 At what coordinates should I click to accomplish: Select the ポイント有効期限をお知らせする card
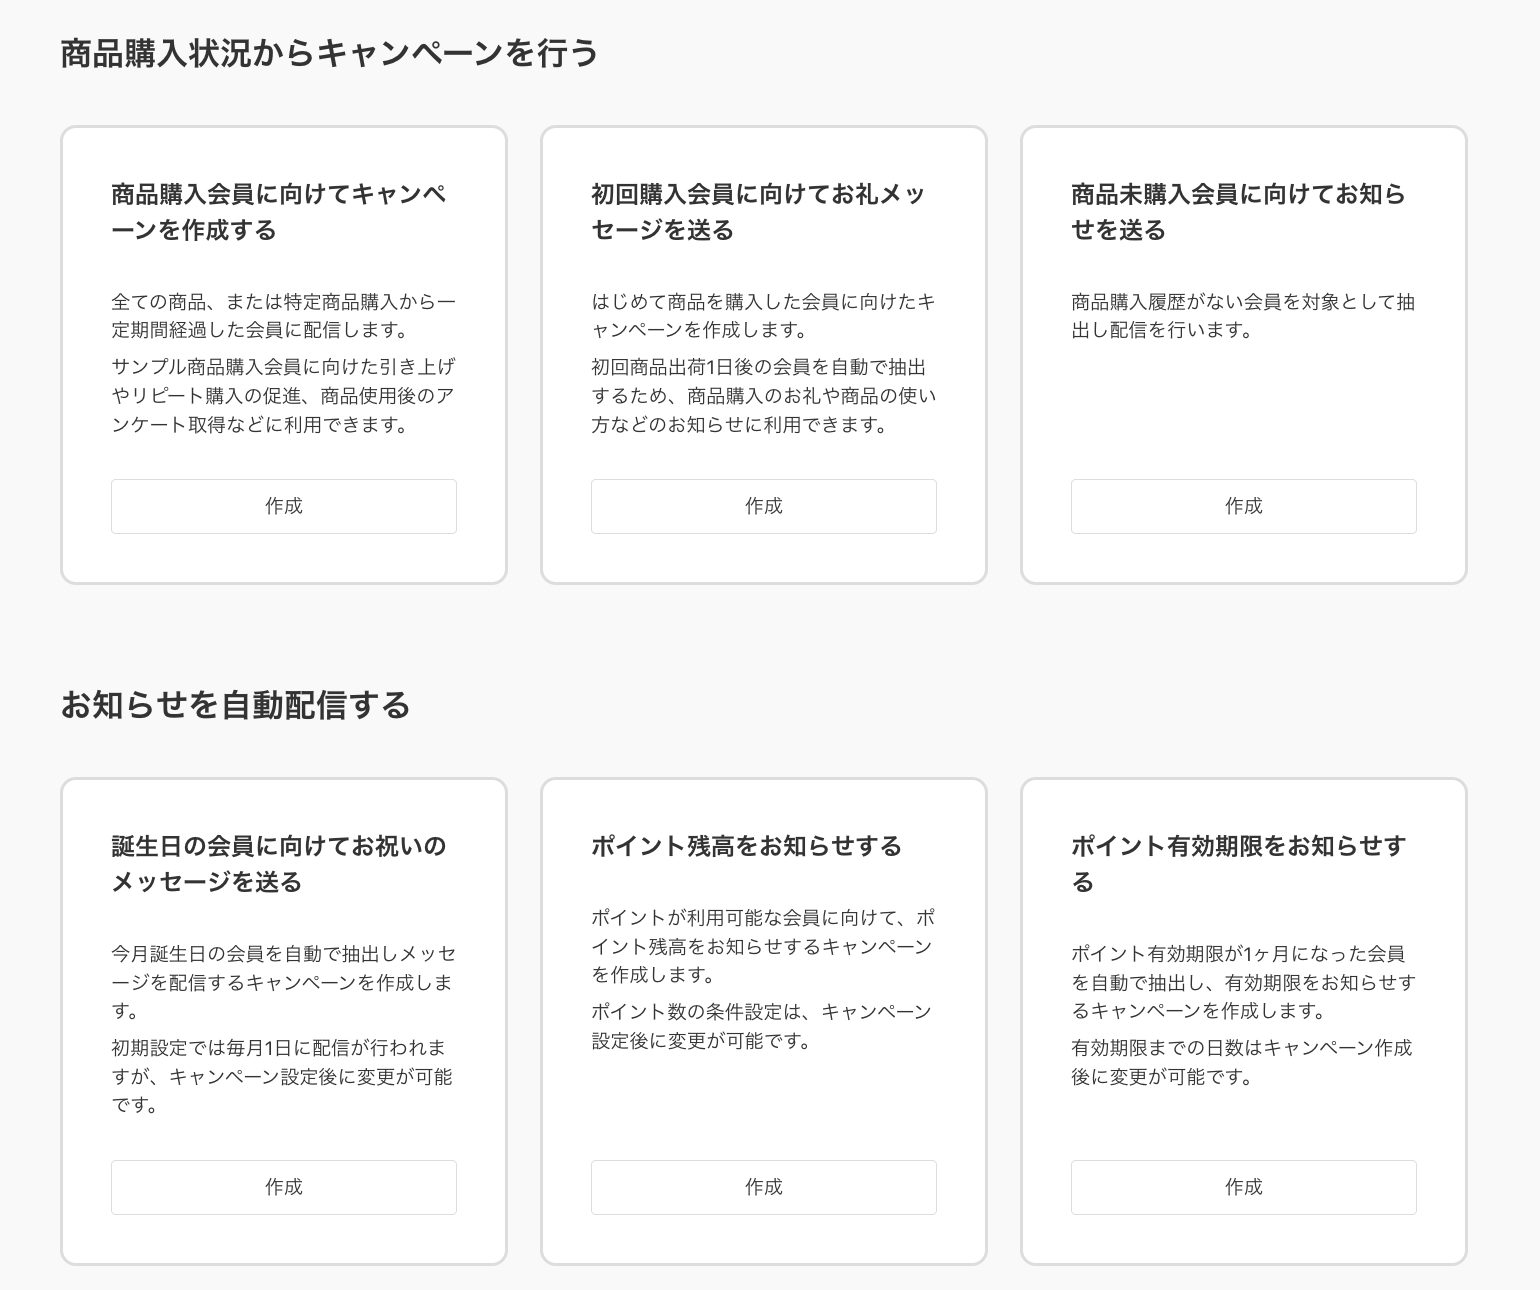point(1243,1020)
